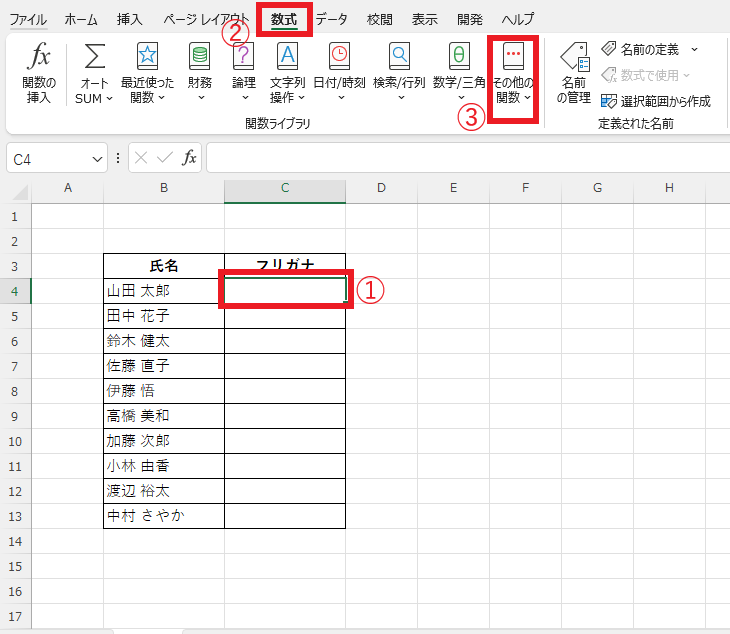This screenshot has height=634, width=730.
Task: Select column C header
Action: (285, 188)
